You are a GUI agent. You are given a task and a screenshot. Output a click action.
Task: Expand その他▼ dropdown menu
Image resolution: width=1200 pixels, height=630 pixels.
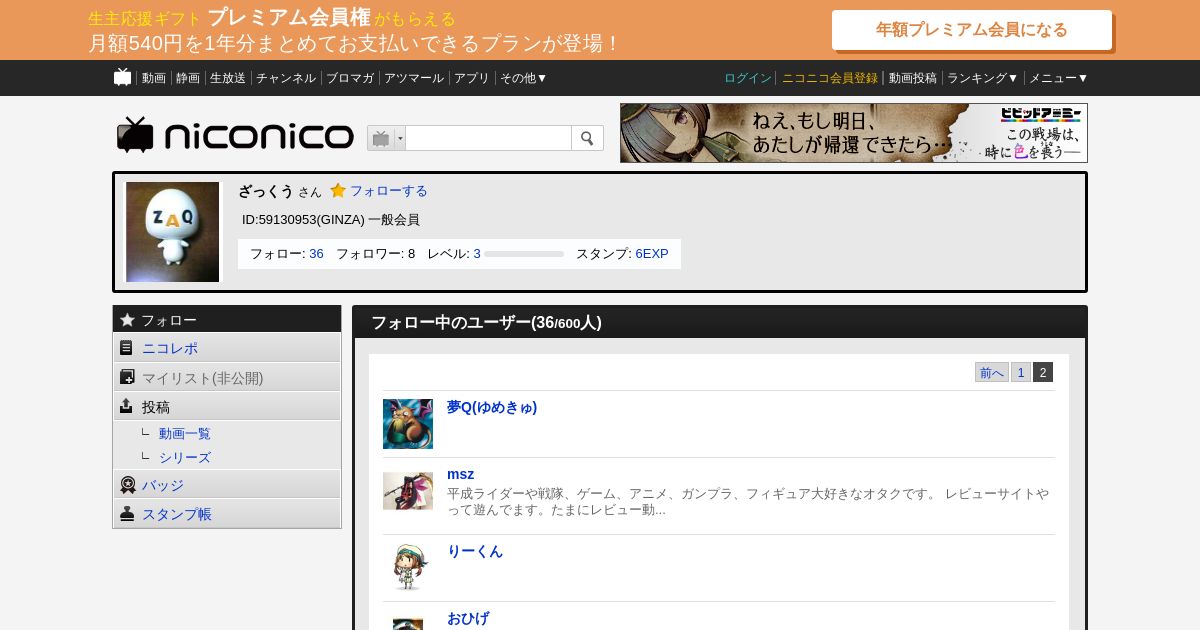[x=524, y=78]
